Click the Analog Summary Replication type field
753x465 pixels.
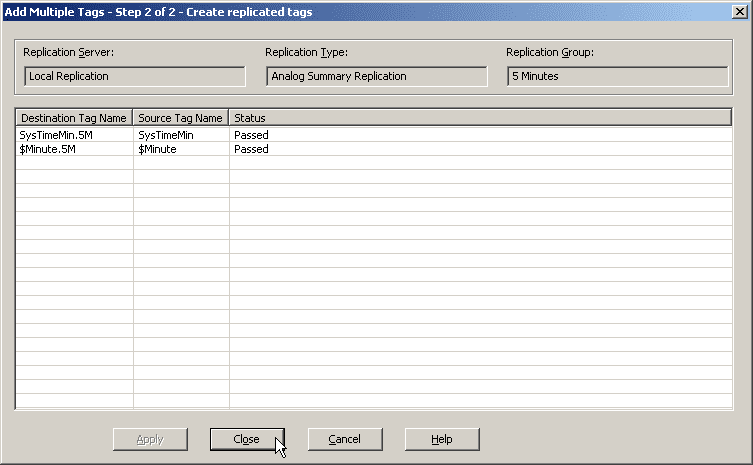(x=376, y=76)
